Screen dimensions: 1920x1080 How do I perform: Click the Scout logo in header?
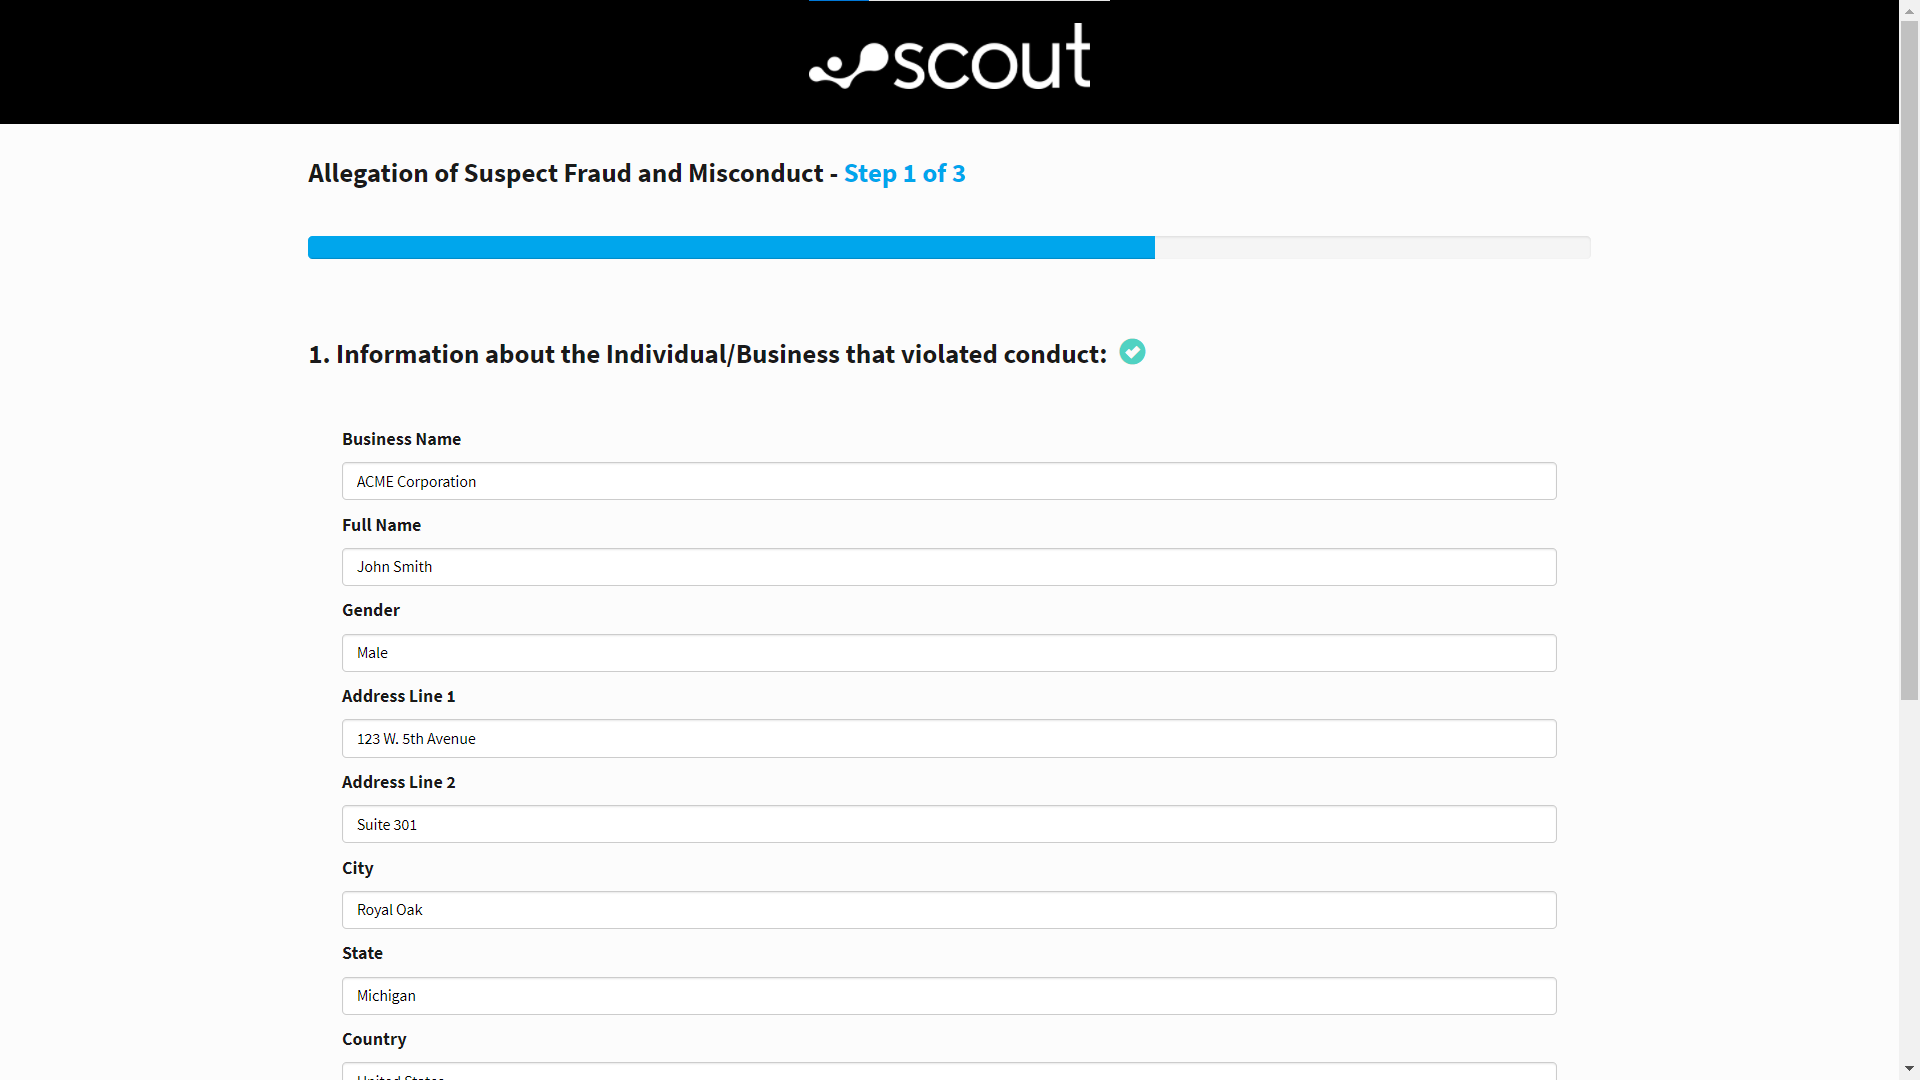point(949,58)
